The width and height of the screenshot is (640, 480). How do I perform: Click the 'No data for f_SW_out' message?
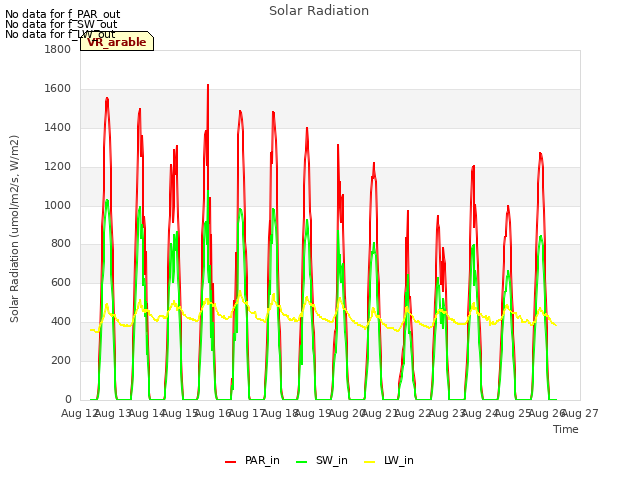pos(61,24)
